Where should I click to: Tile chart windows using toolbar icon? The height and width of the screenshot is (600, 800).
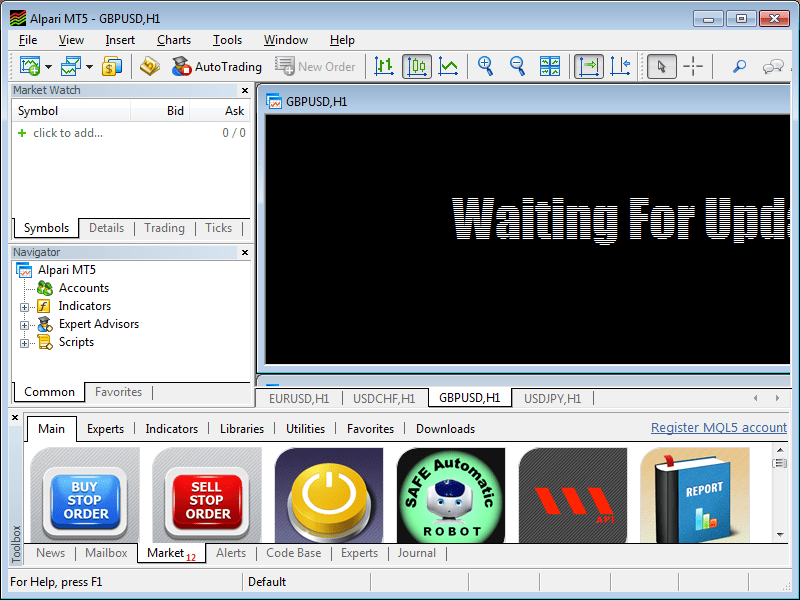(x=550, y=67)
